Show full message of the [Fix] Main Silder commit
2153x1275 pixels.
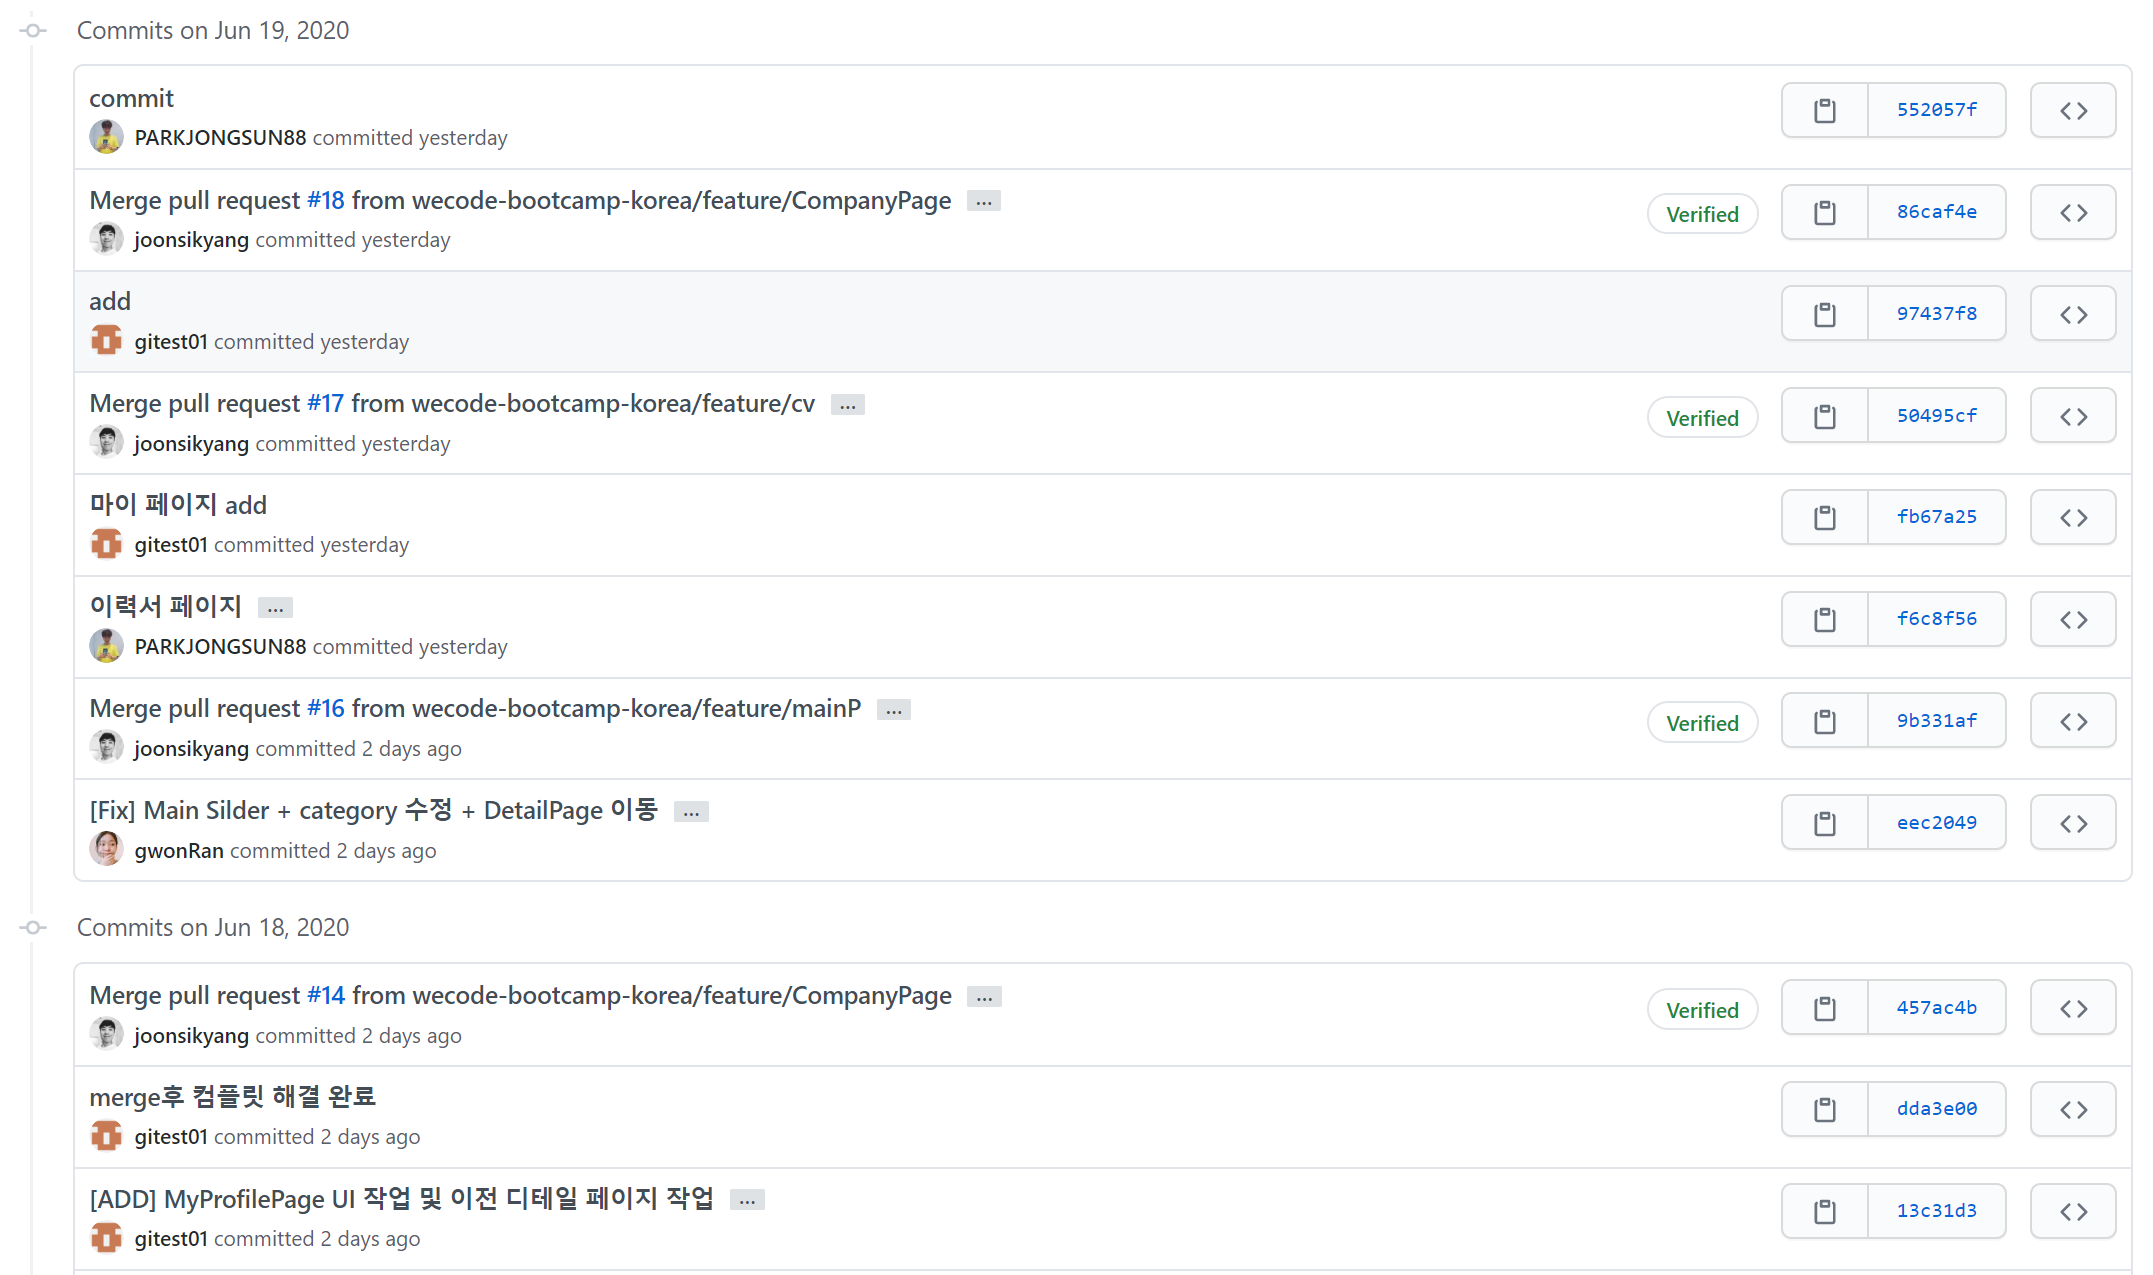coord(690,811)
